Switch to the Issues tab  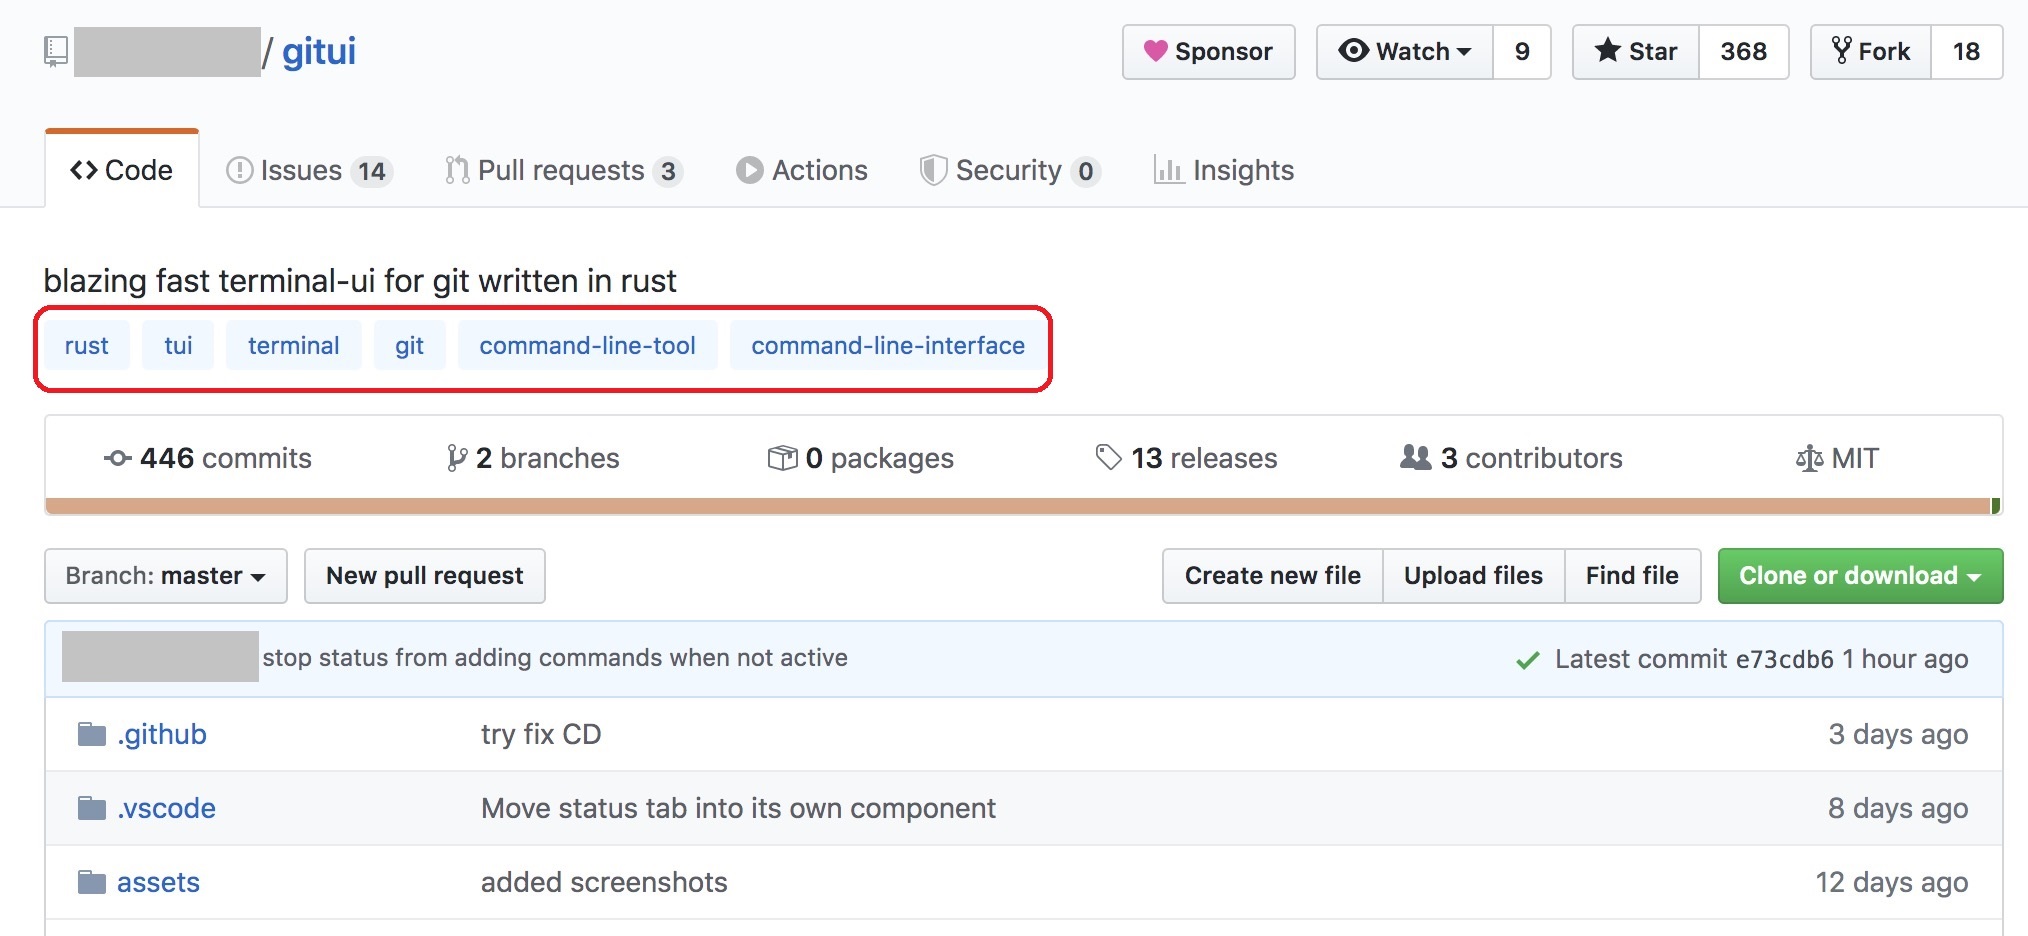pos(308,171)
